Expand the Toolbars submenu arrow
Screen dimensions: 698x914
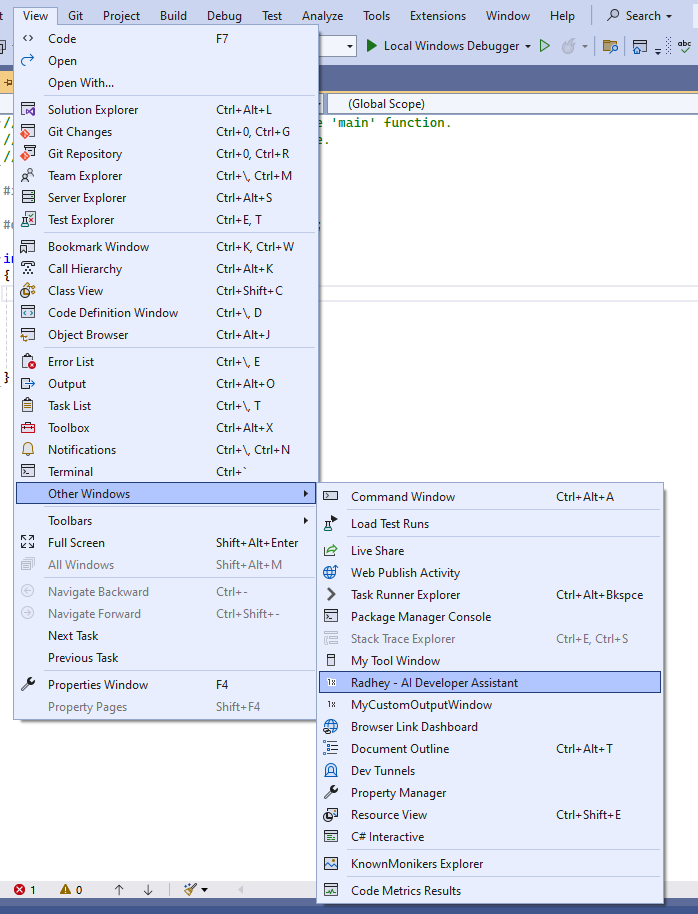306,521
